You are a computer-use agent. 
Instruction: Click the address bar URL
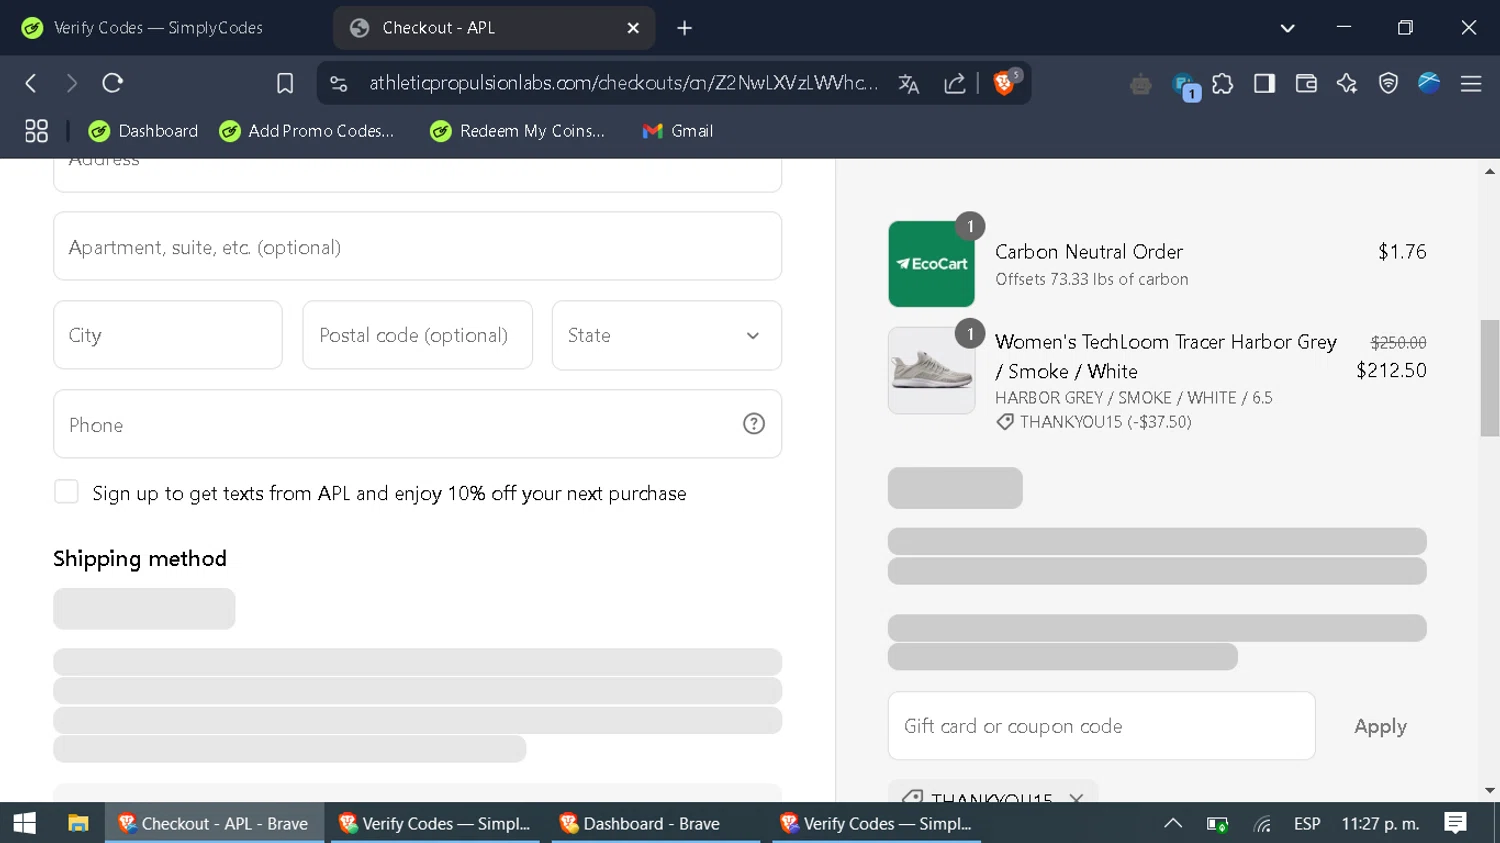(x=624, y=83)
